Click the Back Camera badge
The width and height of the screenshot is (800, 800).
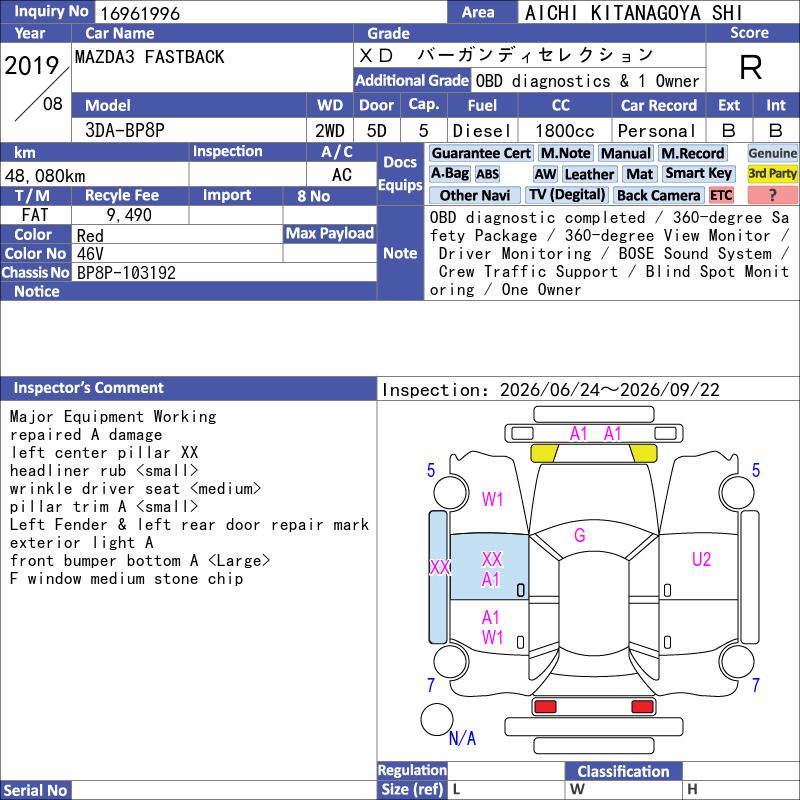click(x=658, y=195)
